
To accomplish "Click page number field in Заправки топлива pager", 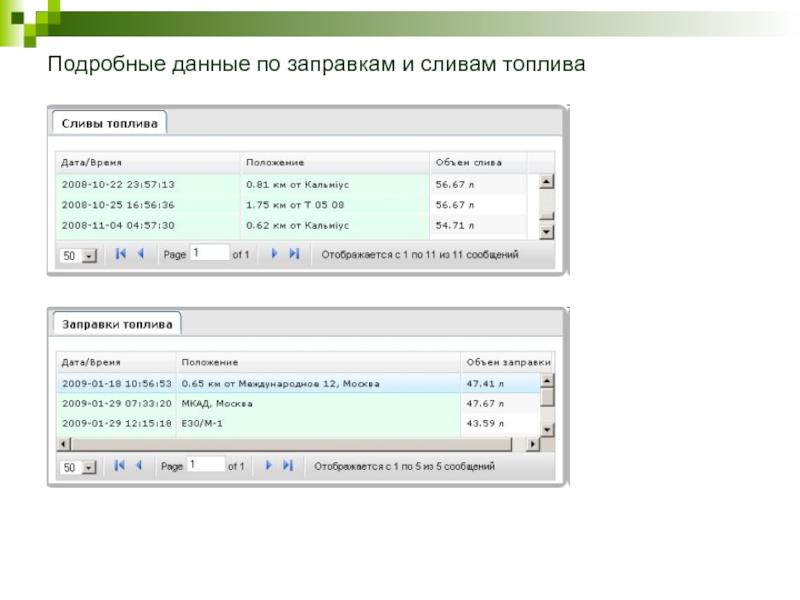I will [x=206, y=465].
